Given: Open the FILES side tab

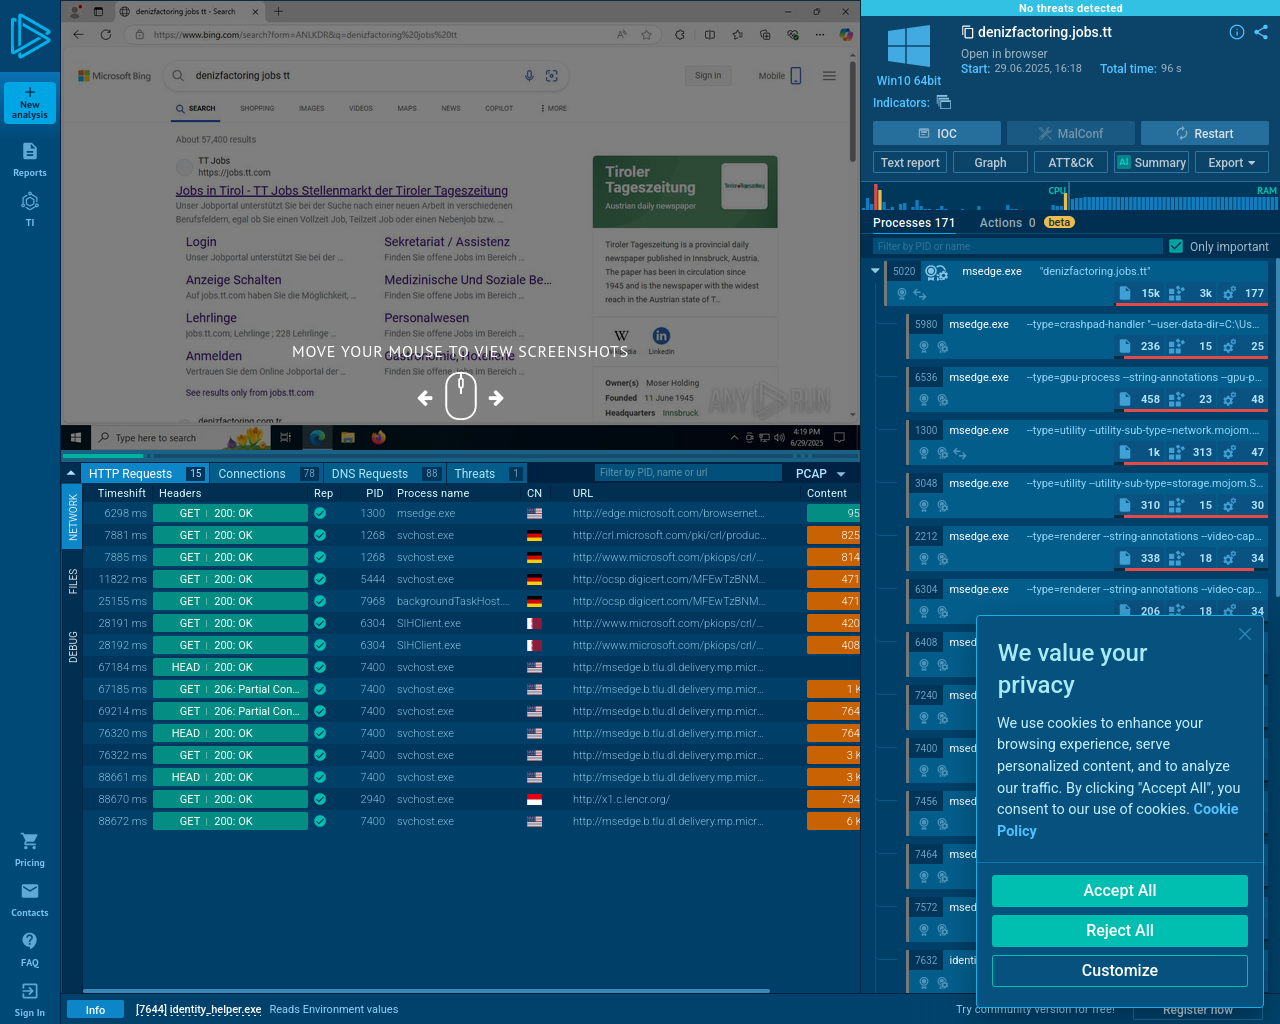Looking at the screenshot, I should 73,582.
